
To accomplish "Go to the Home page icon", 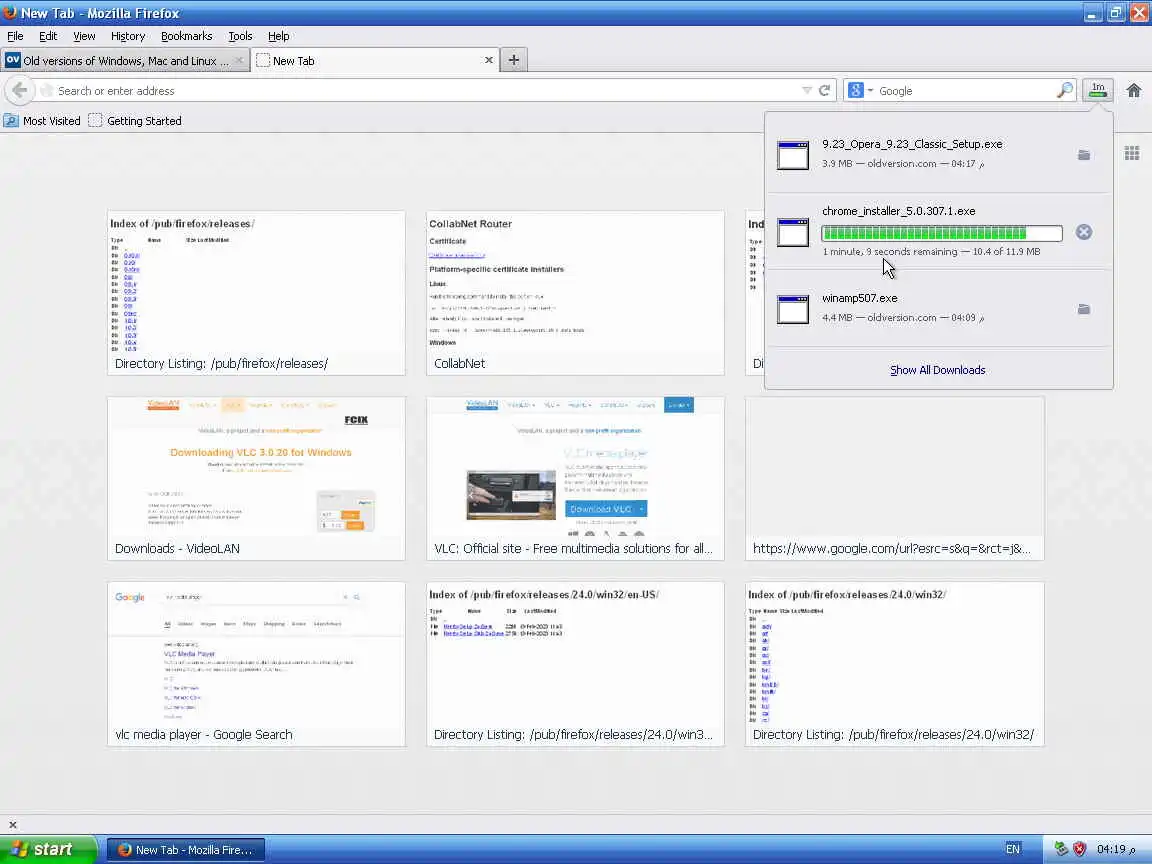I will [x=1134, y=90].
